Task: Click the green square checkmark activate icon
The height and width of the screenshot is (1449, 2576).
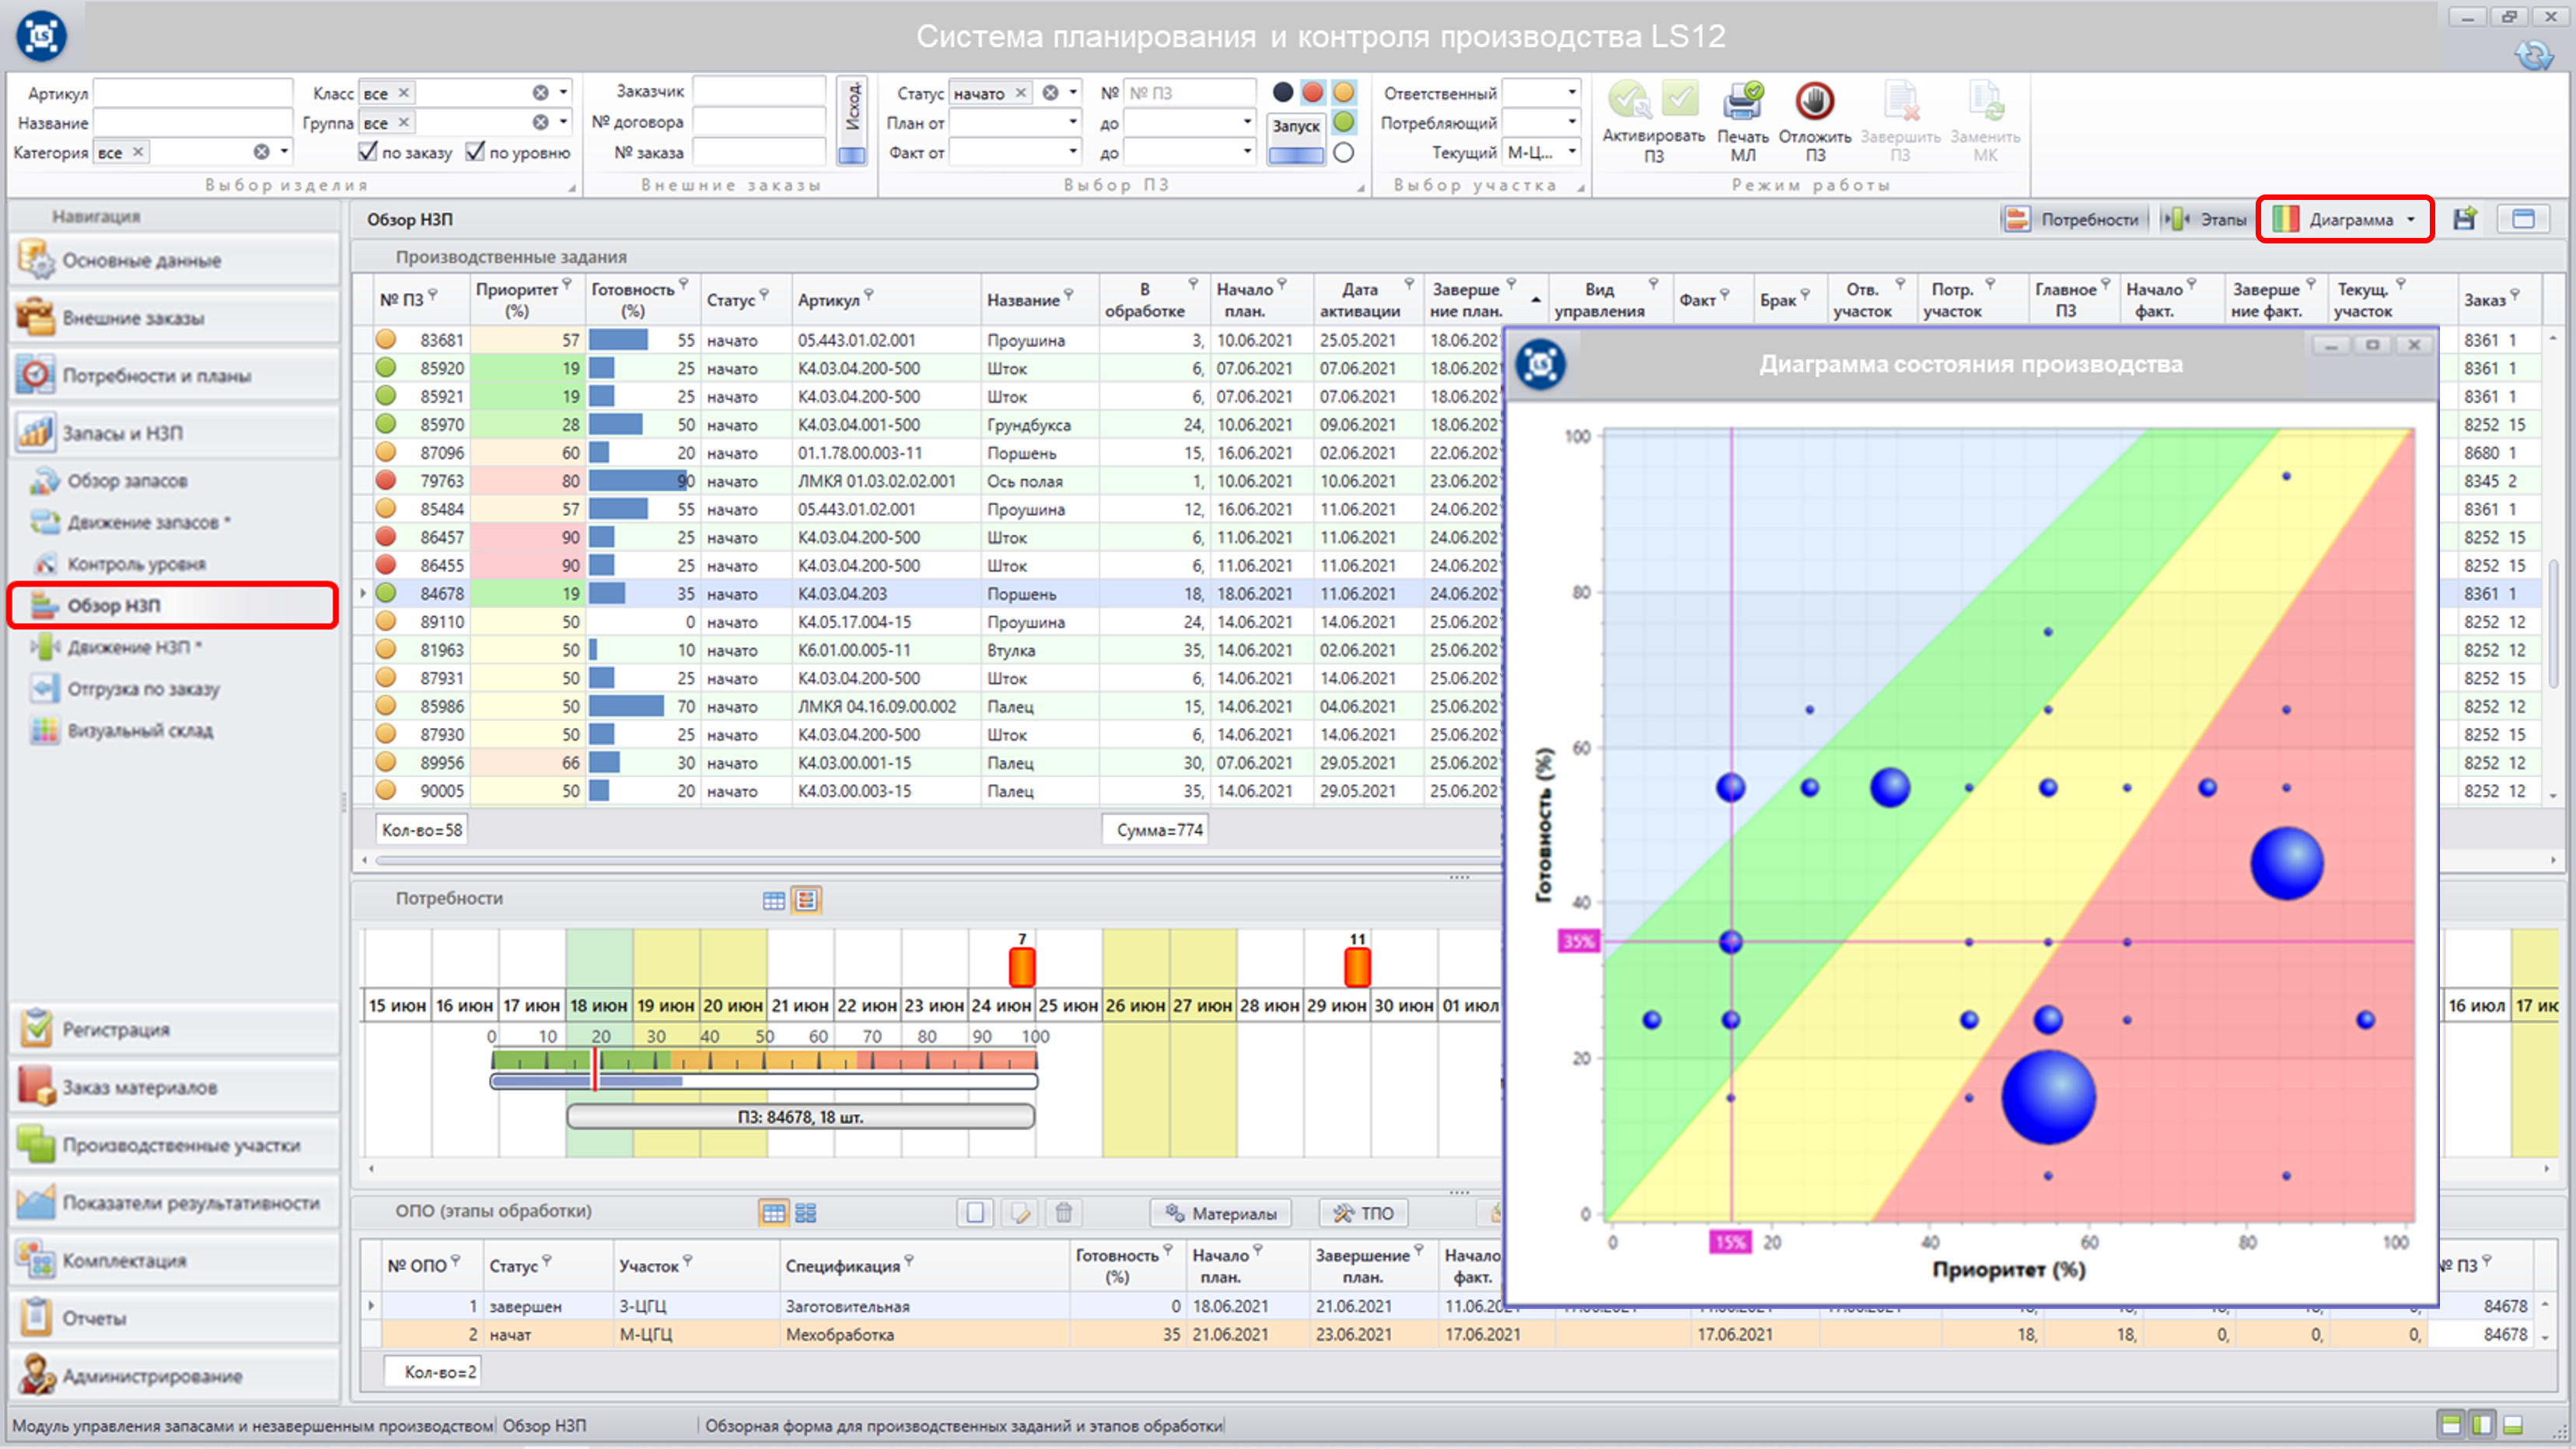Action: tap(1680, 99)
